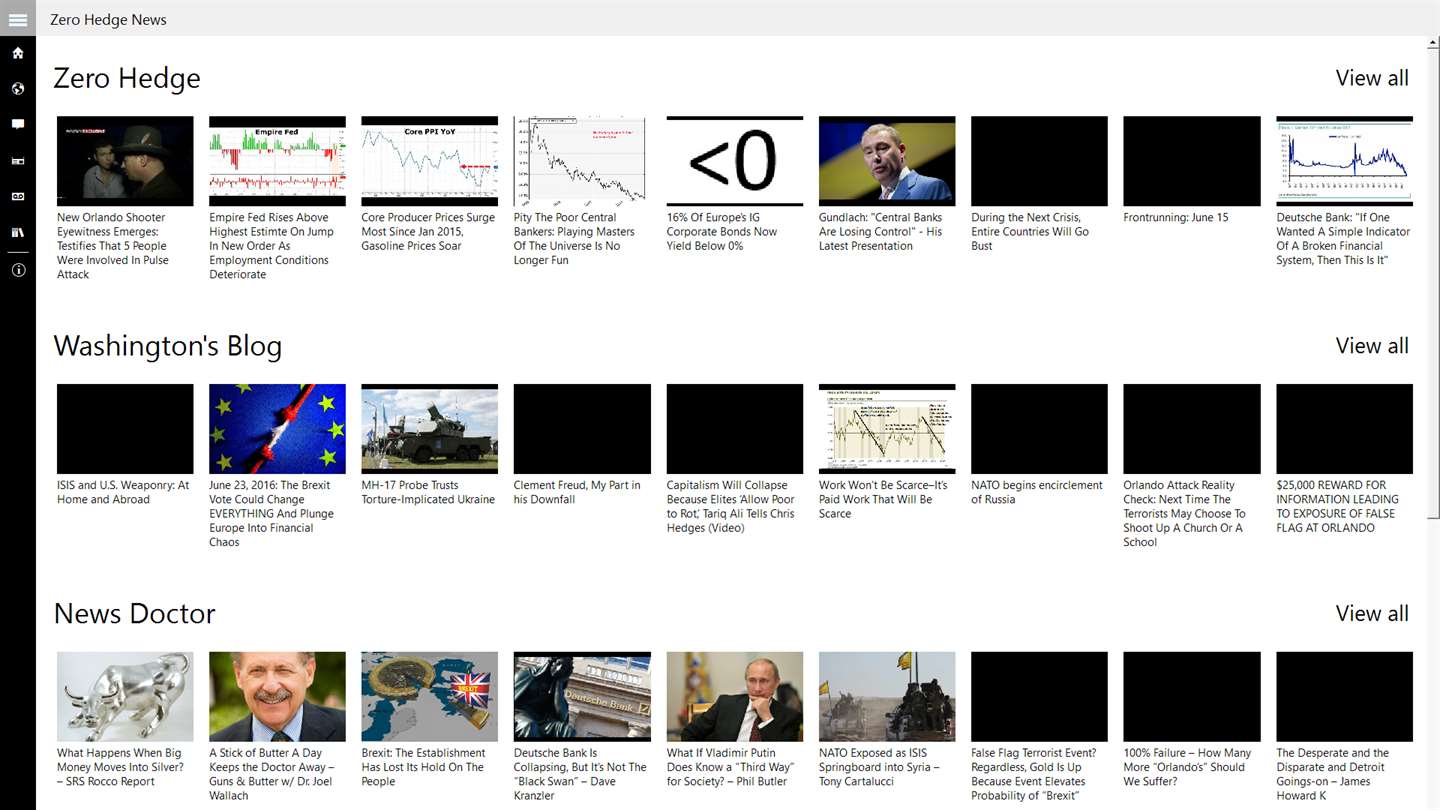Open the cassette tape sidebar icon
Image resolution: width=1440 pixels, height=810 pixels.
(18, 197)
